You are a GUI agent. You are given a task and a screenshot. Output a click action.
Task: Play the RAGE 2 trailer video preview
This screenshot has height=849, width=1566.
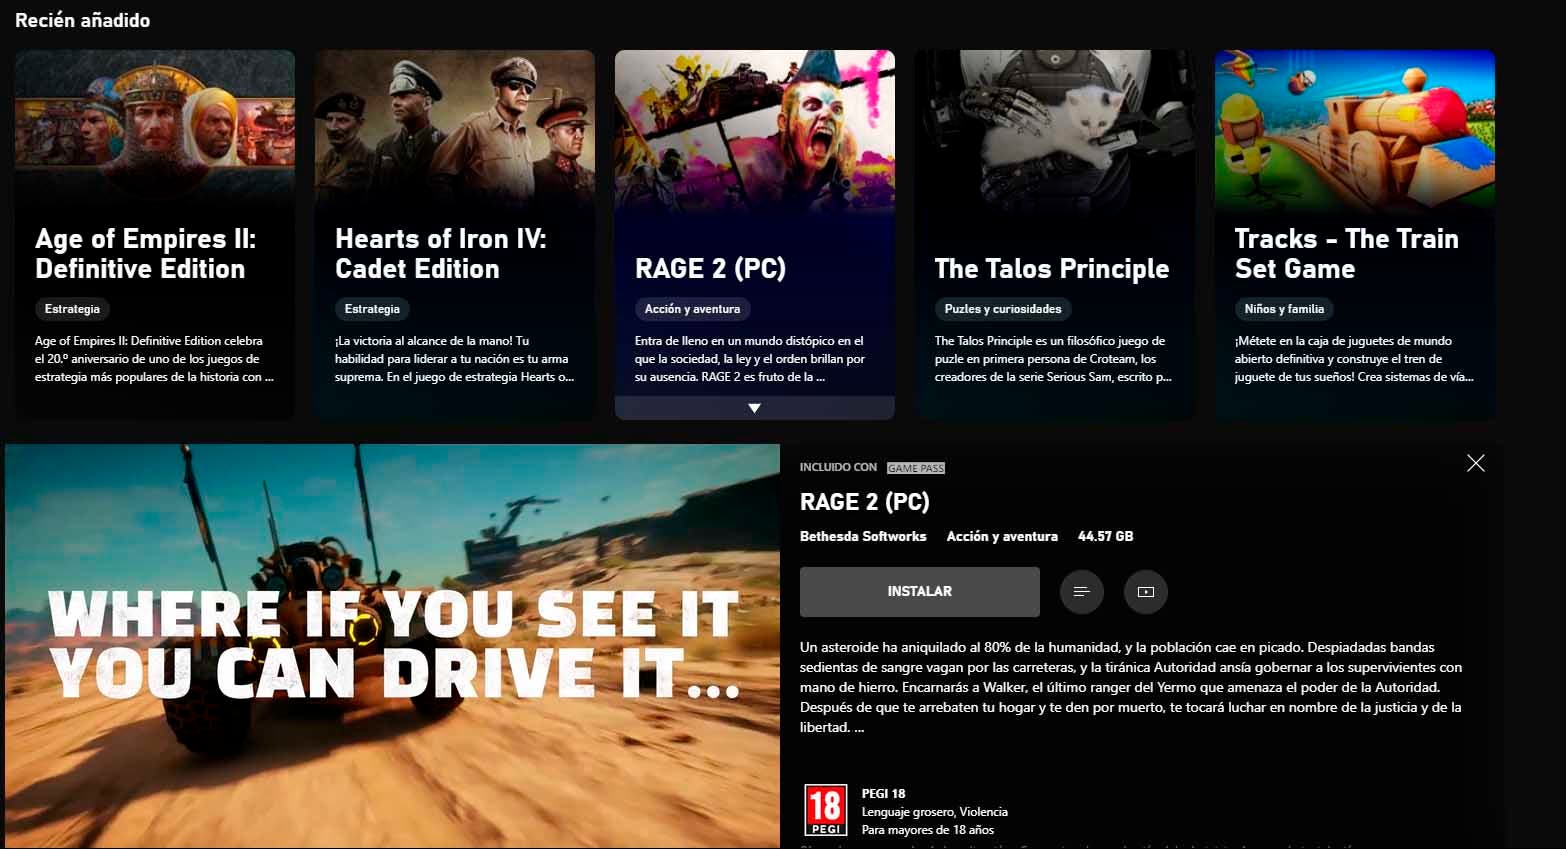coord(392,646)
